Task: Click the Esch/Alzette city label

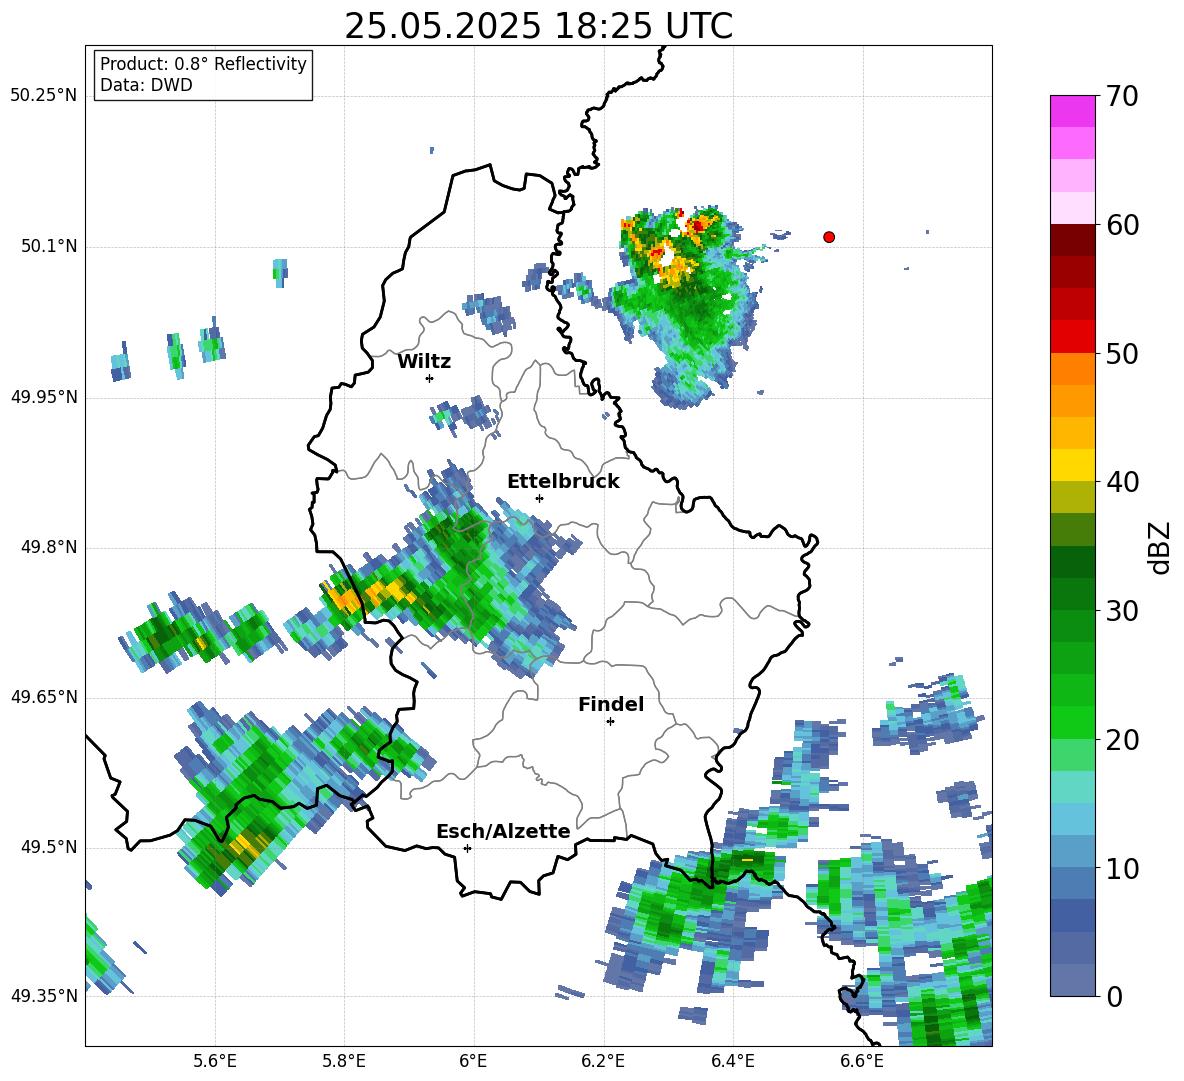Action: click(503, 831)
